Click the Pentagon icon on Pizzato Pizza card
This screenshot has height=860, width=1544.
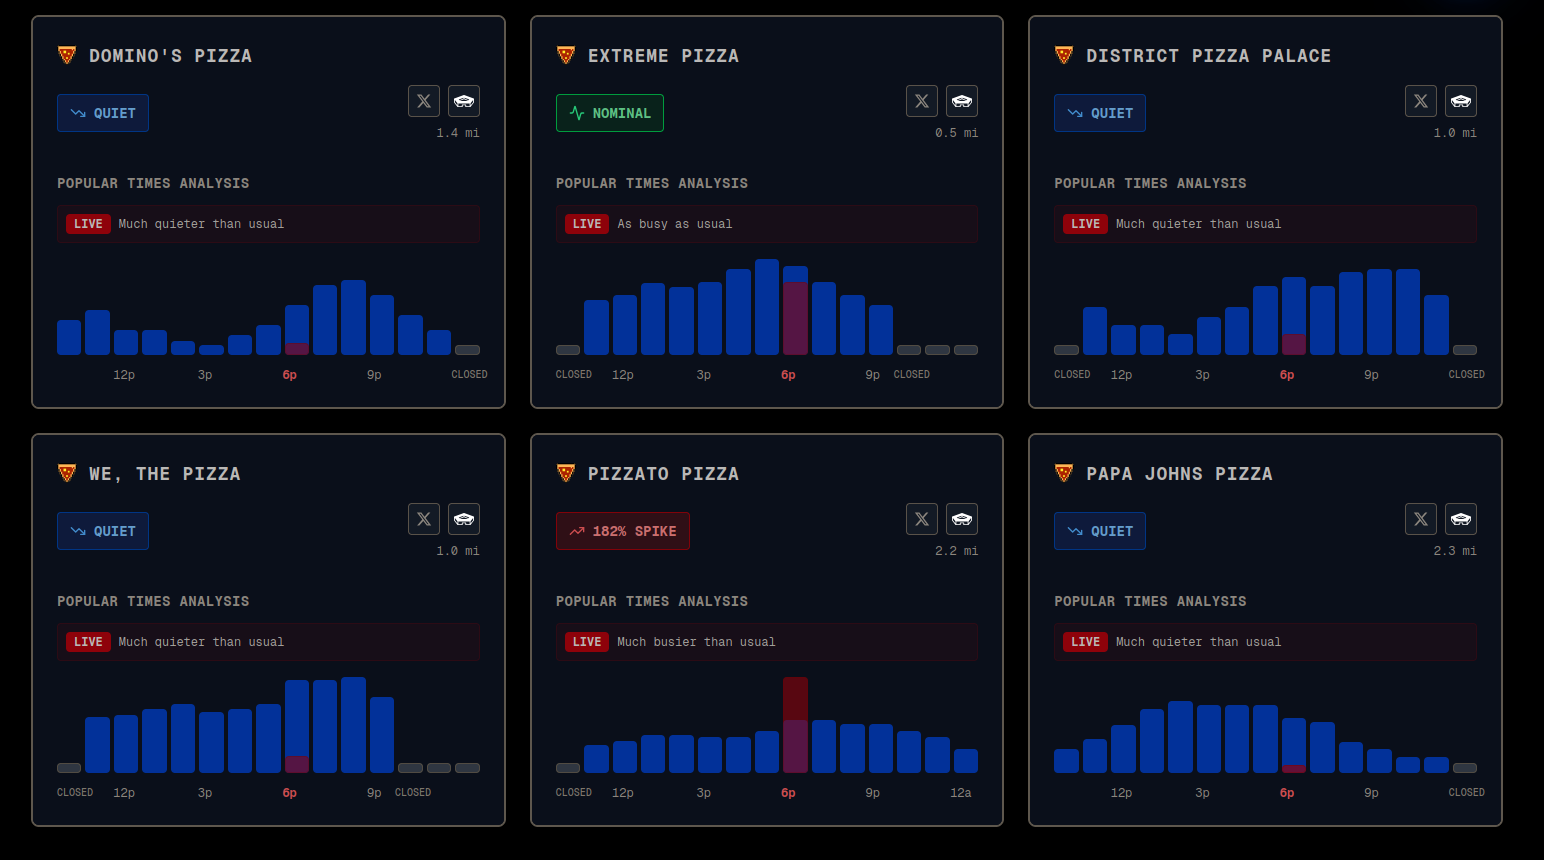point(962,519)
